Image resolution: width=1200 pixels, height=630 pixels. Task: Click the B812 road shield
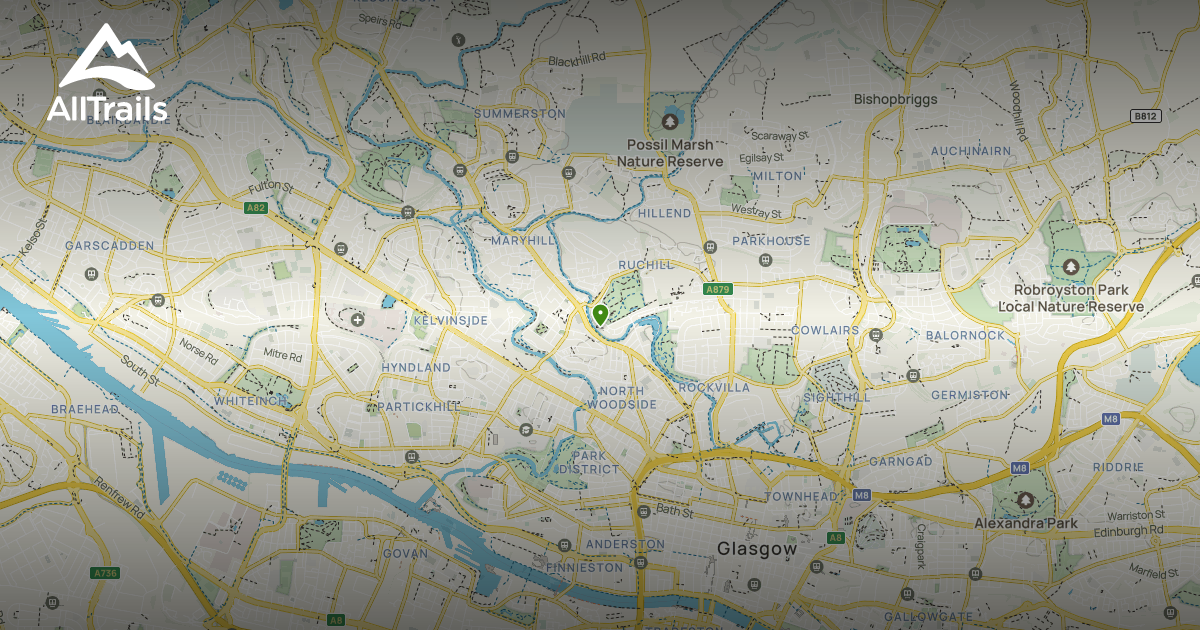[x=1145, y=117]
